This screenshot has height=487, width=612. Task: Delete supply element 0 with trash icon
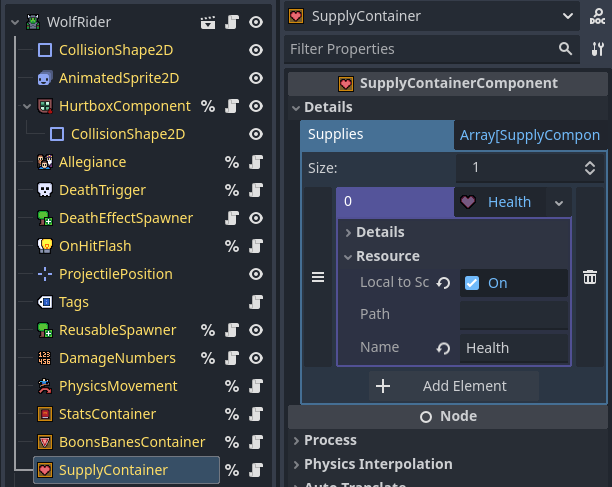click(590, 277)
